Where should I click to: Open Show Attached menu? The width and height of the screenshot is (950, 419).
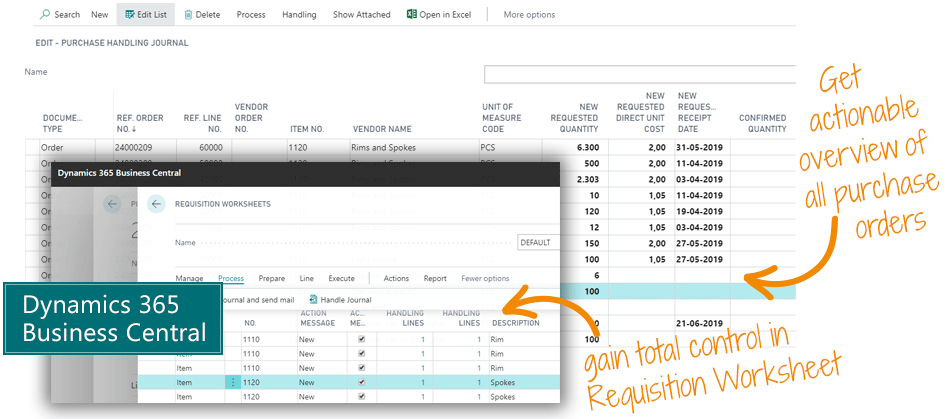coord(362,15)
